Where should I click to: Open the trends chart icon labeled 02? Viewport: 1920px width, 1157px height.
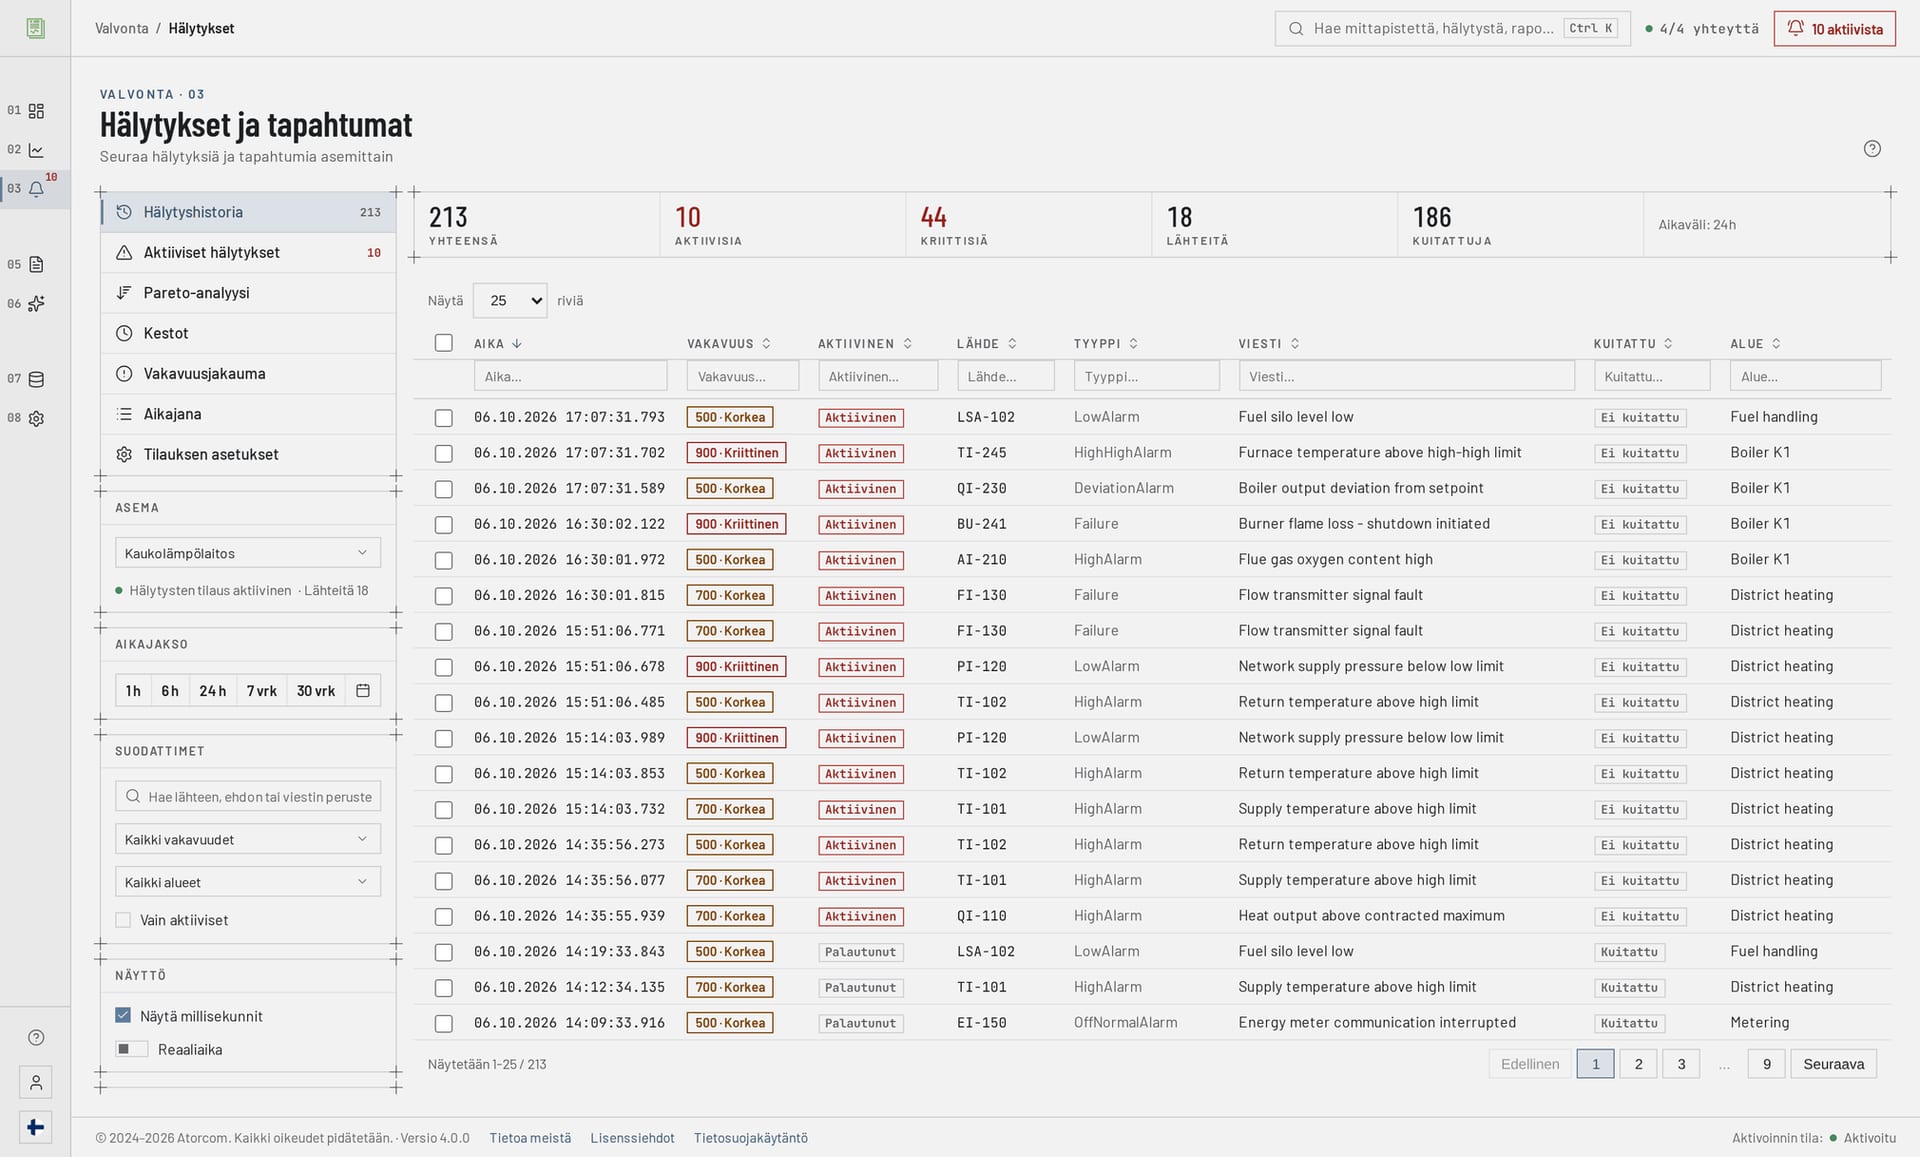click(36, 150)
